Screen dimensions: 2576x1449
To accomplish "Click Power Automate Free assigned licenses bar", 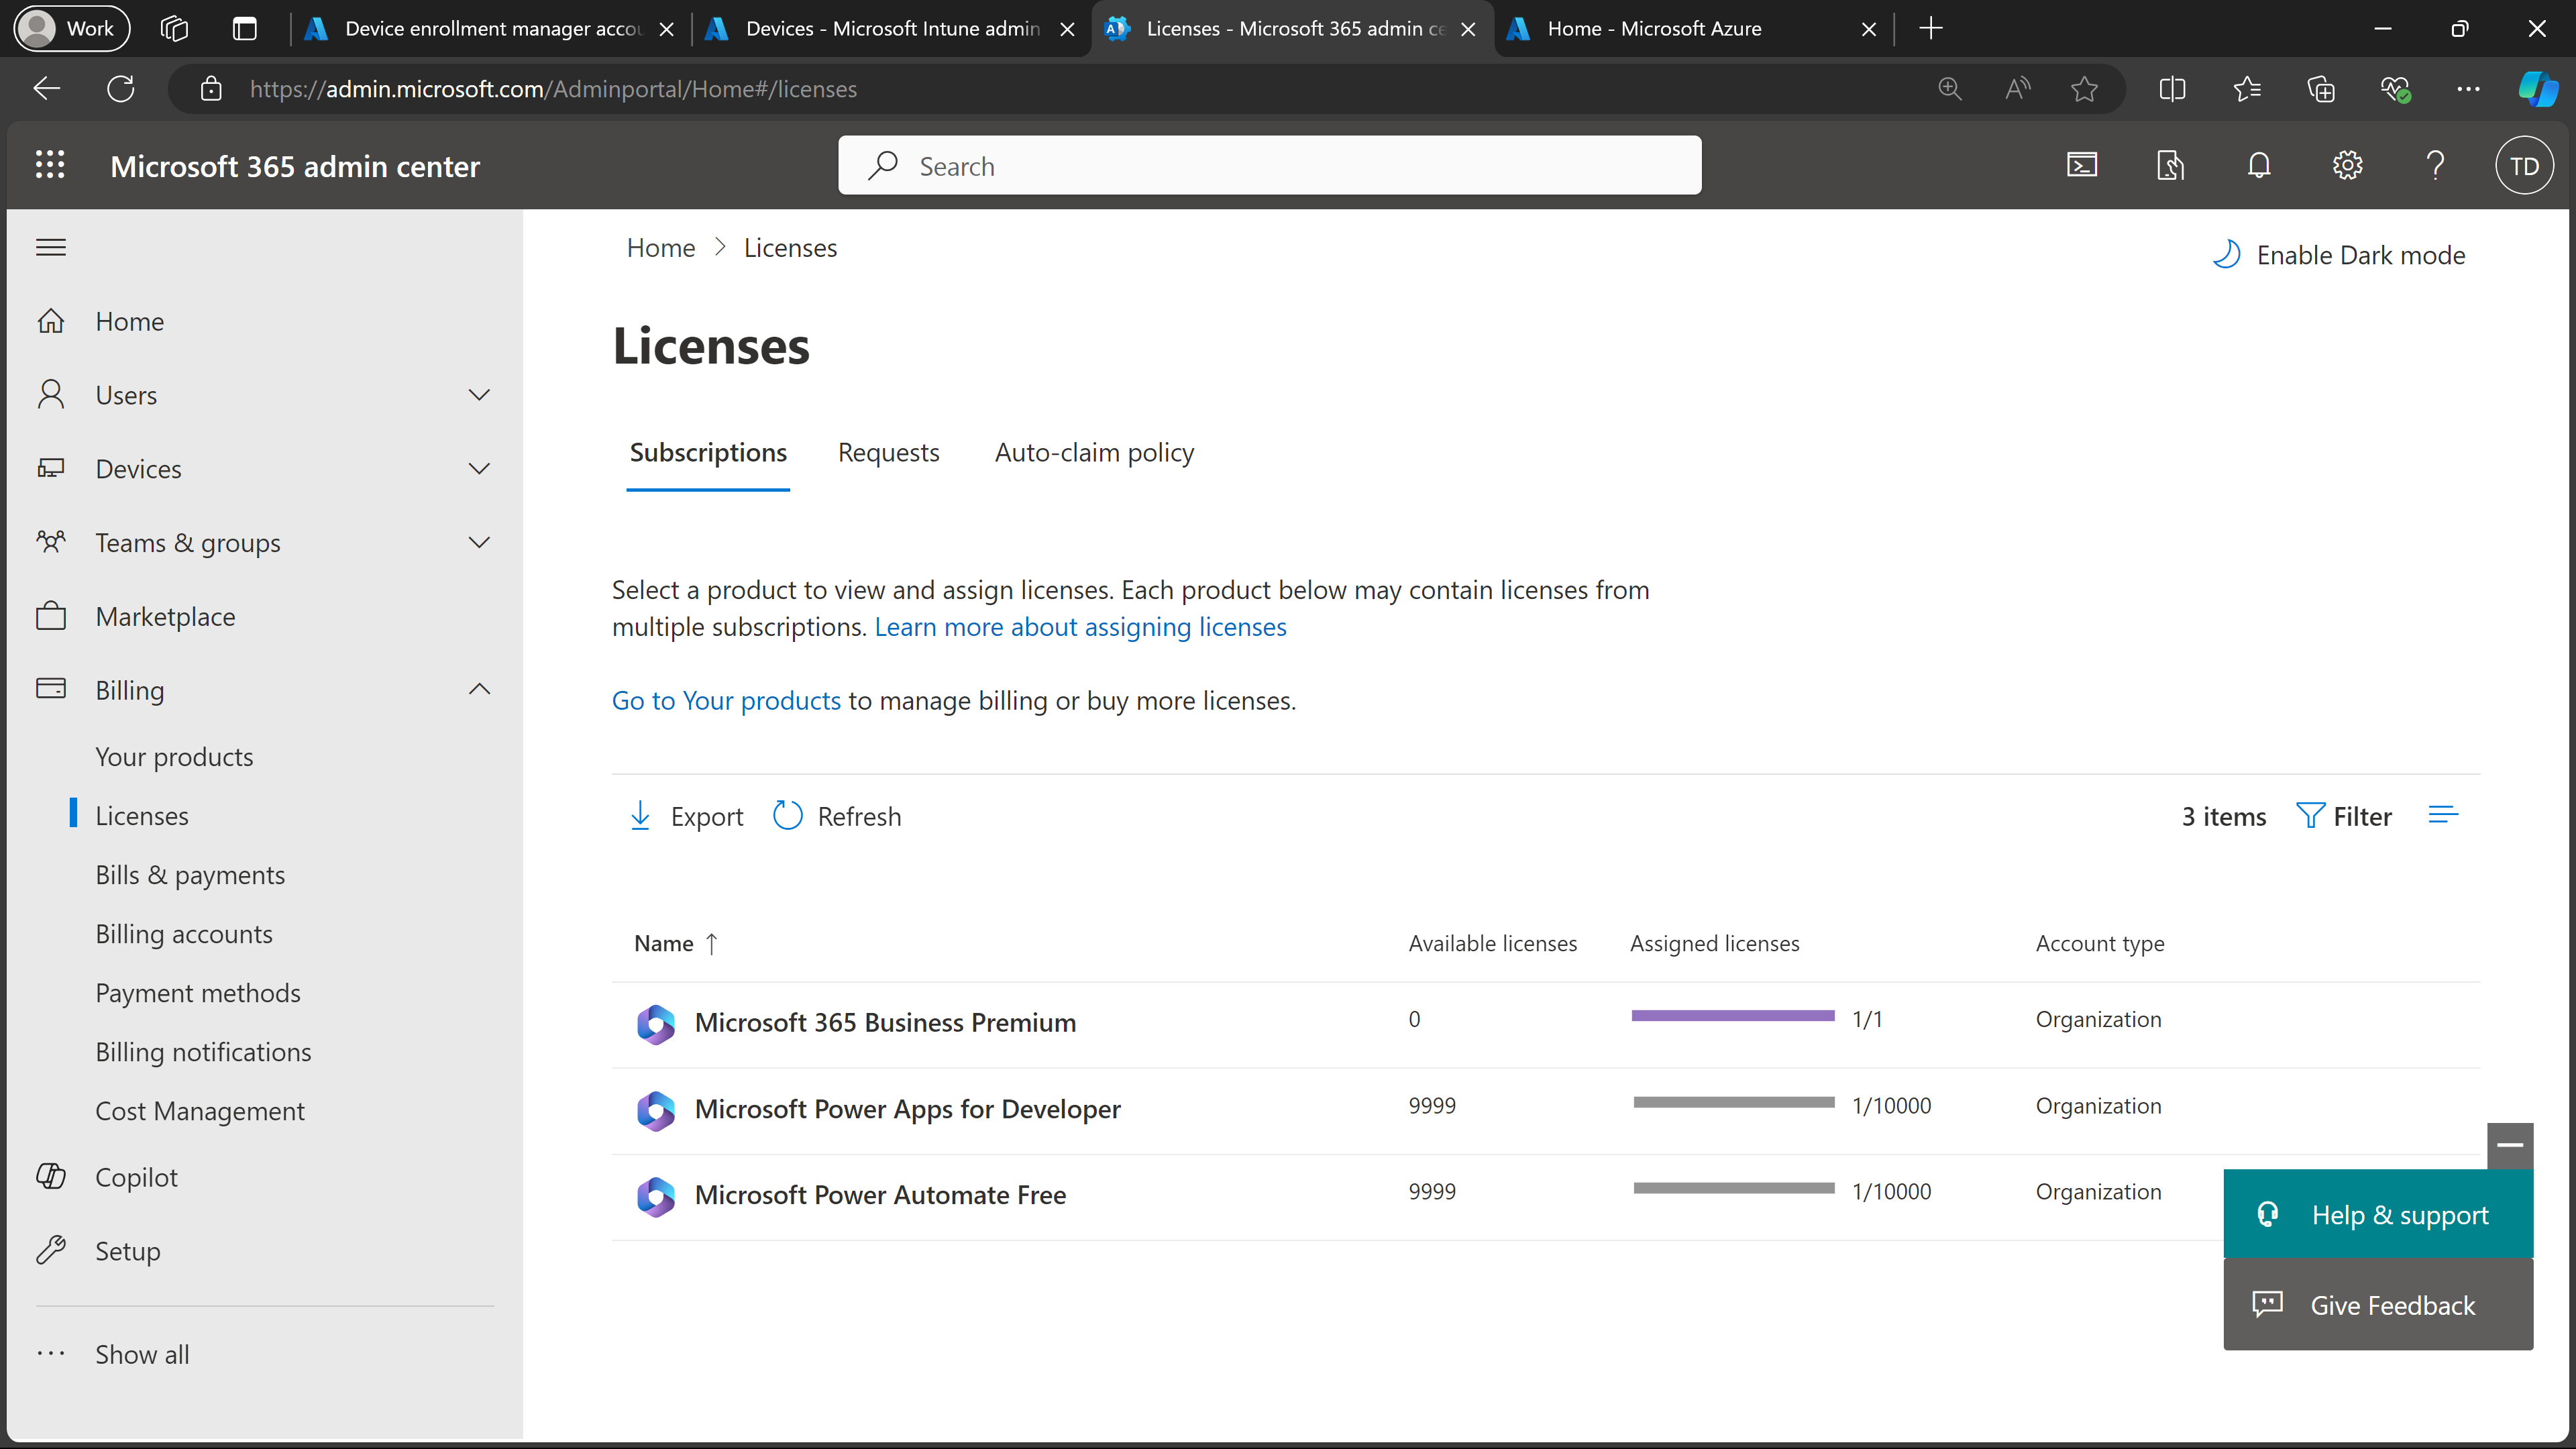I will click(x=1733, y=1188).
